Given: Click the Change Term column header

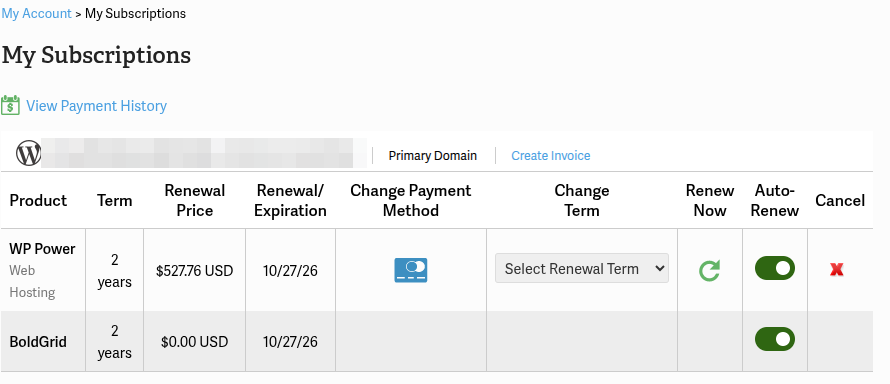Looking at the screenshot, I should click(x=582, y=200).
